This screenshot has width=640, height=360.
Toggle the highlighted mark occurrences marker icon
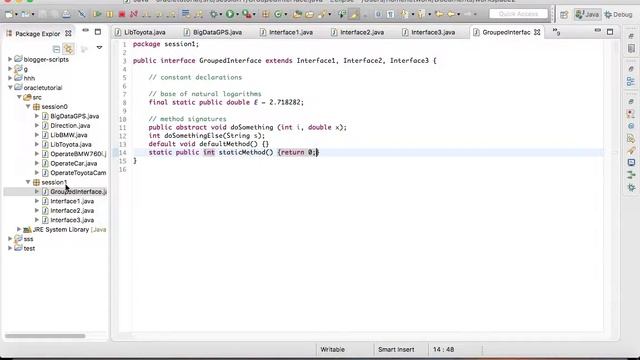354,14
